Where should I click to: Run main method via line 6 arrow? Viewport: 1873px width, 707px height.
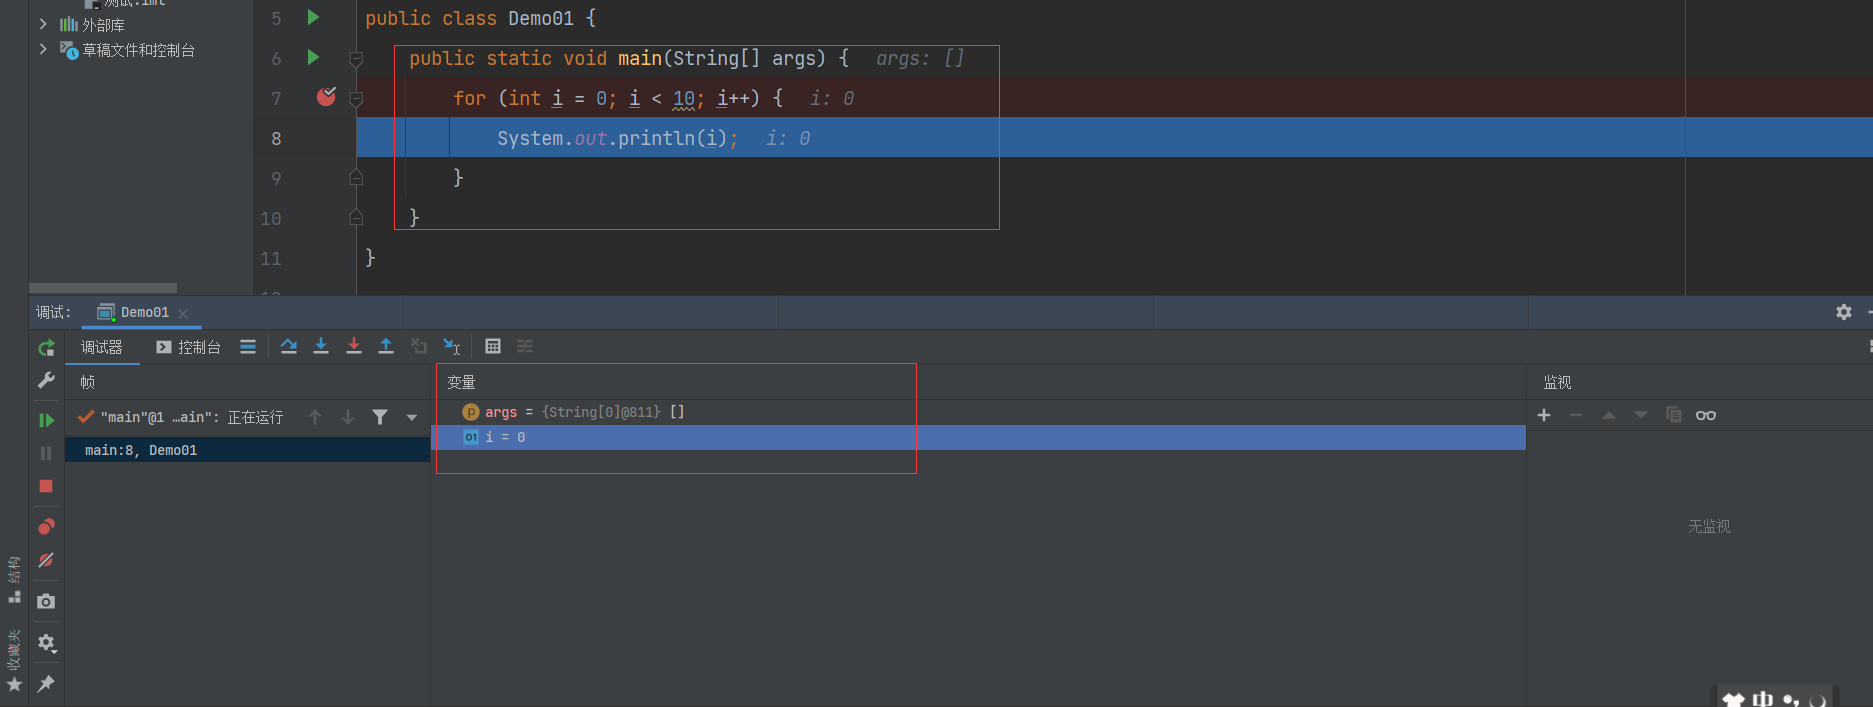click(313, 57)
